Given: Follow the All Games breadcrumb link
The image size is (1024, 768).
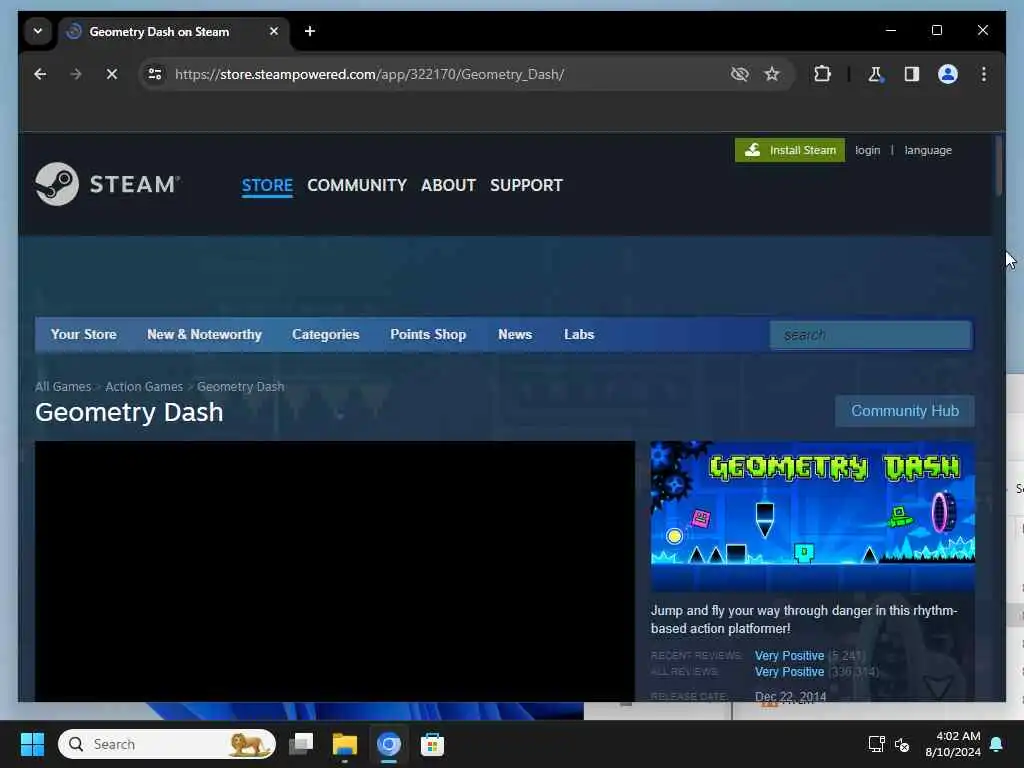Looking at the screenshot, I should [x=63, y=387].
